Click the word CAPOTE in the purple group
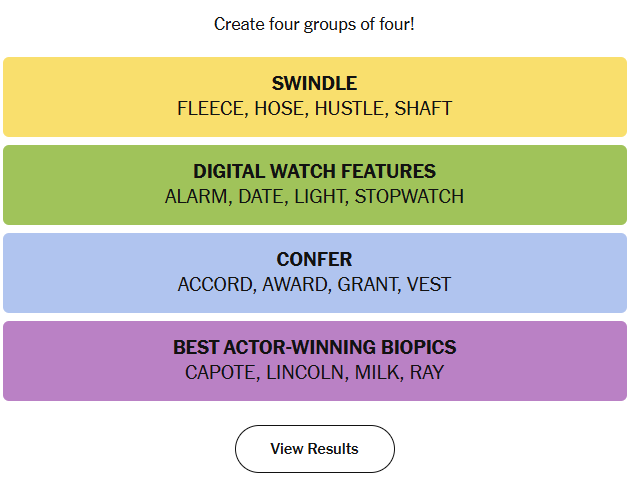The height and width of the screenshot is (477, 630). [x=220, y=372]
